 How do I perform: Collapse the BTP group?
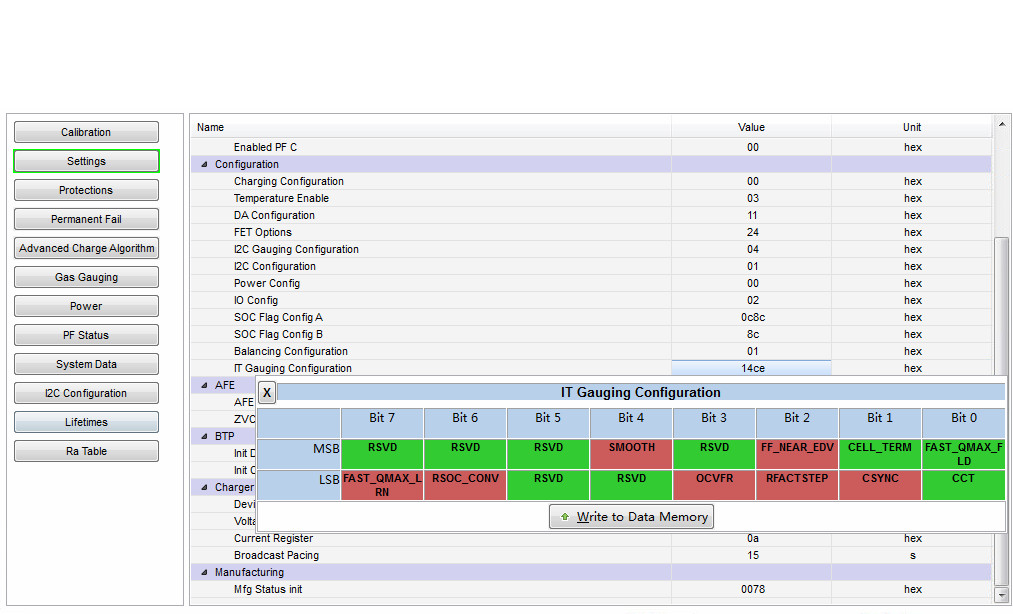(204, 436)
